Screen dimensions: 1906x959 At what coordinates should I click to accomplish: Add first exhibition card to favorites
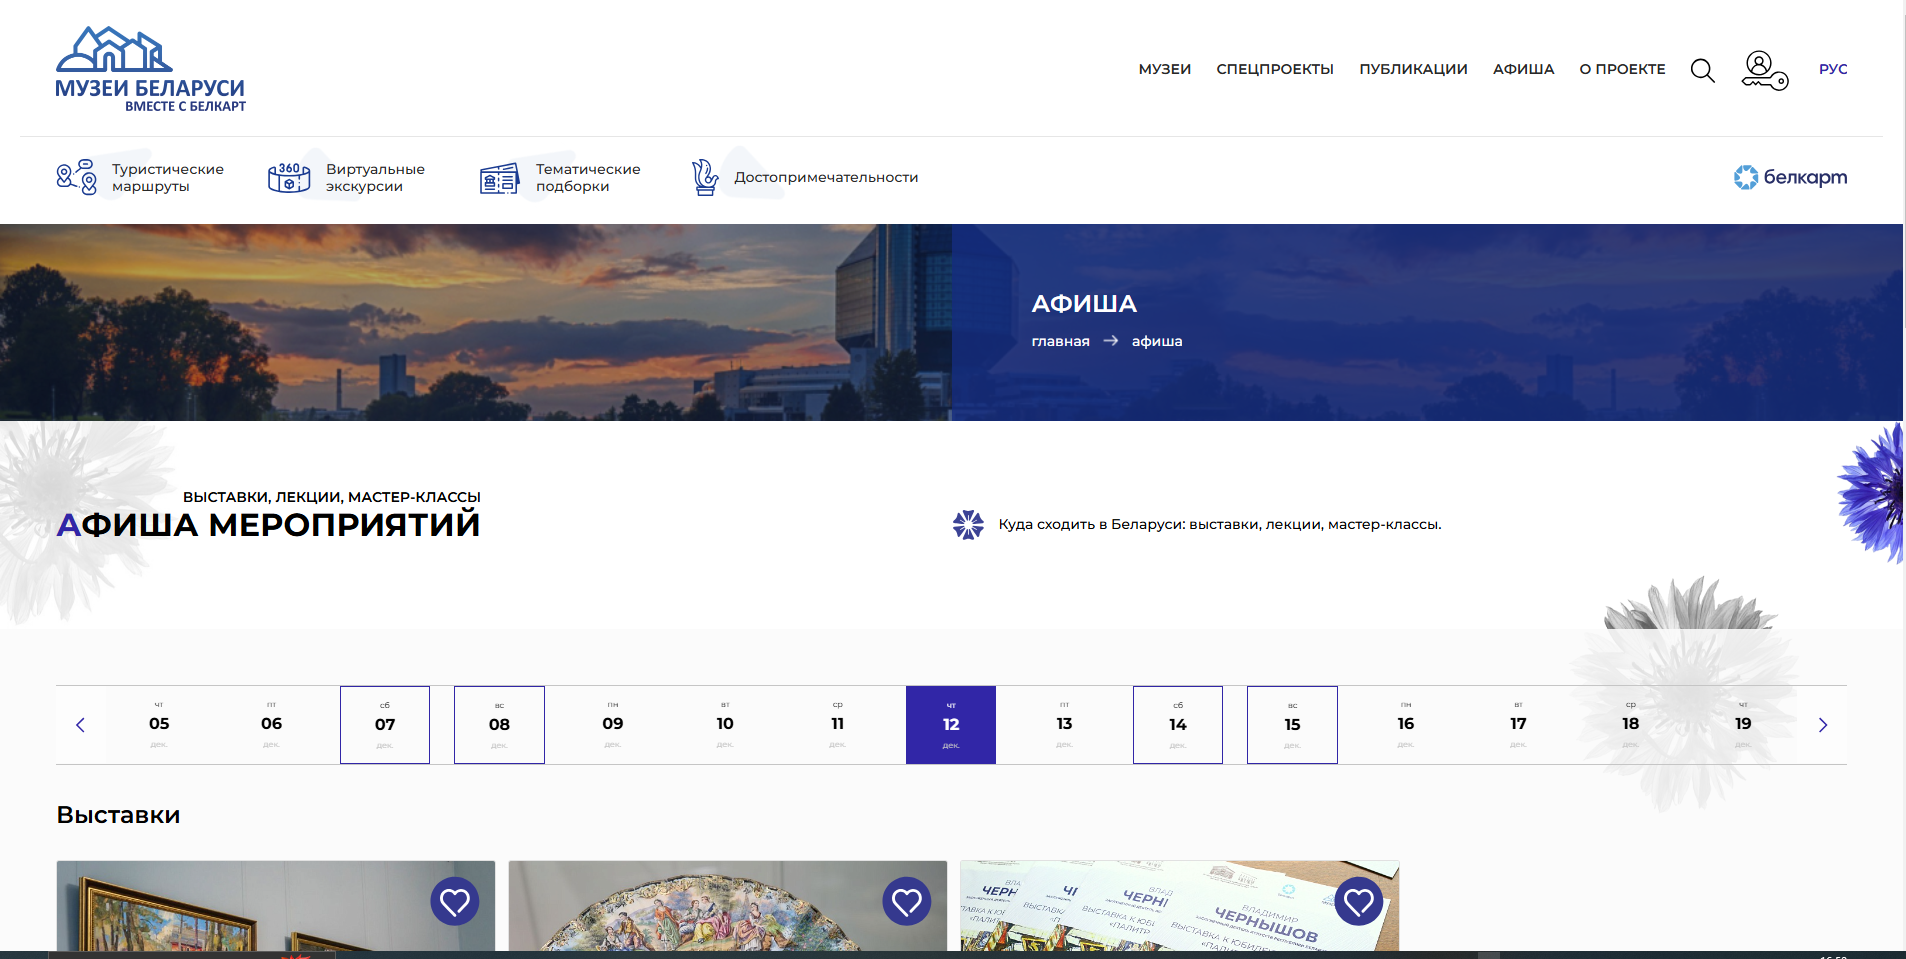(455, 902)
